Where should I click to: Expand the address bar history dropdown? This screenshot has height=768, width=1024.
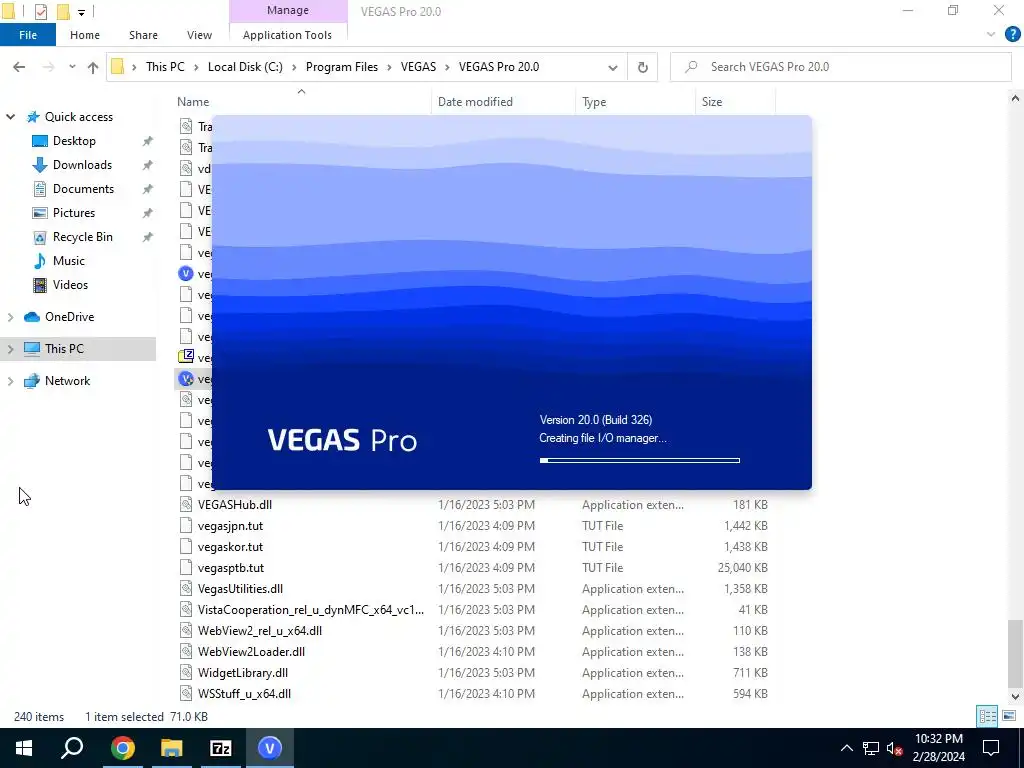click(x=613, y=67)
